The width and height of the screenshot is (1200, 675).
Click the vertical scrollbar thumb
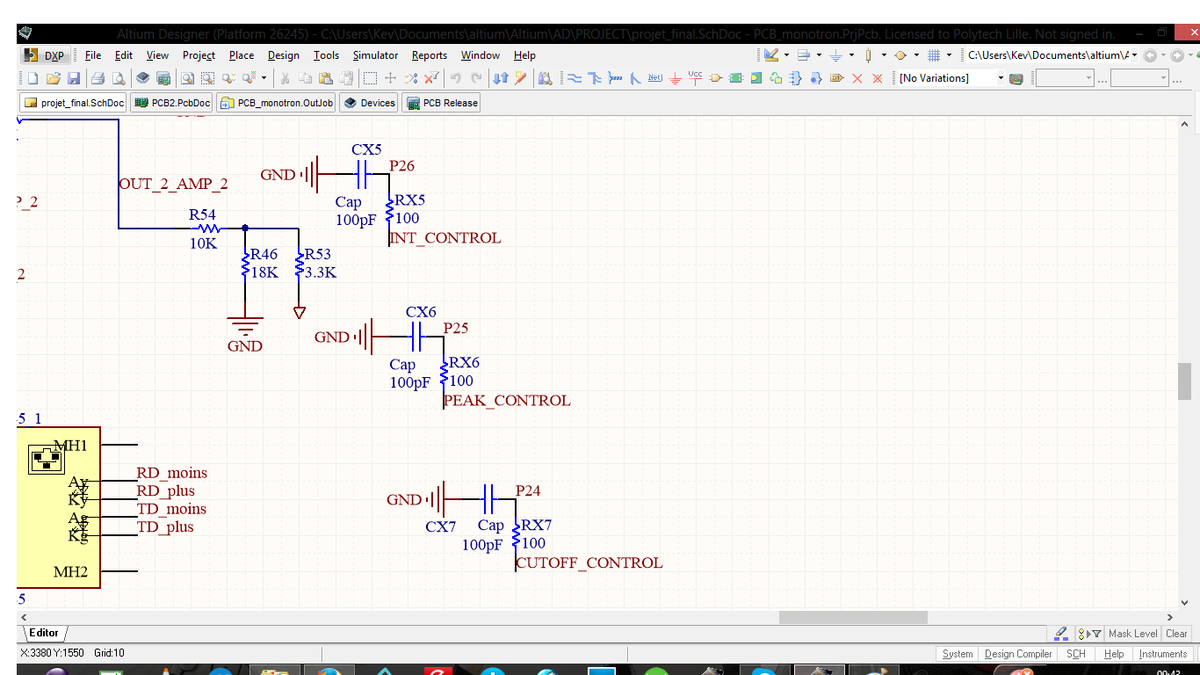tap(1185, 380)
